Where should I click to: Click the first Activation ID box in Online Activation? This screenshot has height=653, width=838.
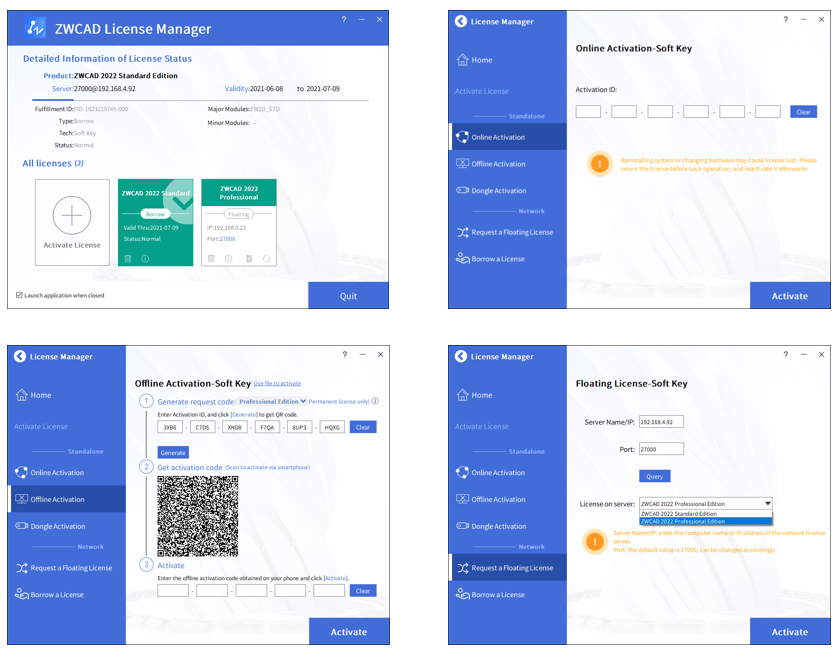588,111
